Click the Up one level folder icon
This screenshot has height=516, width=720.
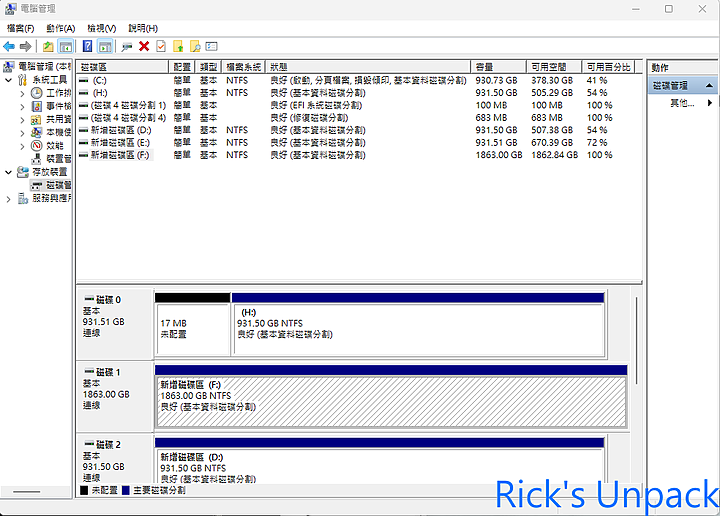pos(48,46)
